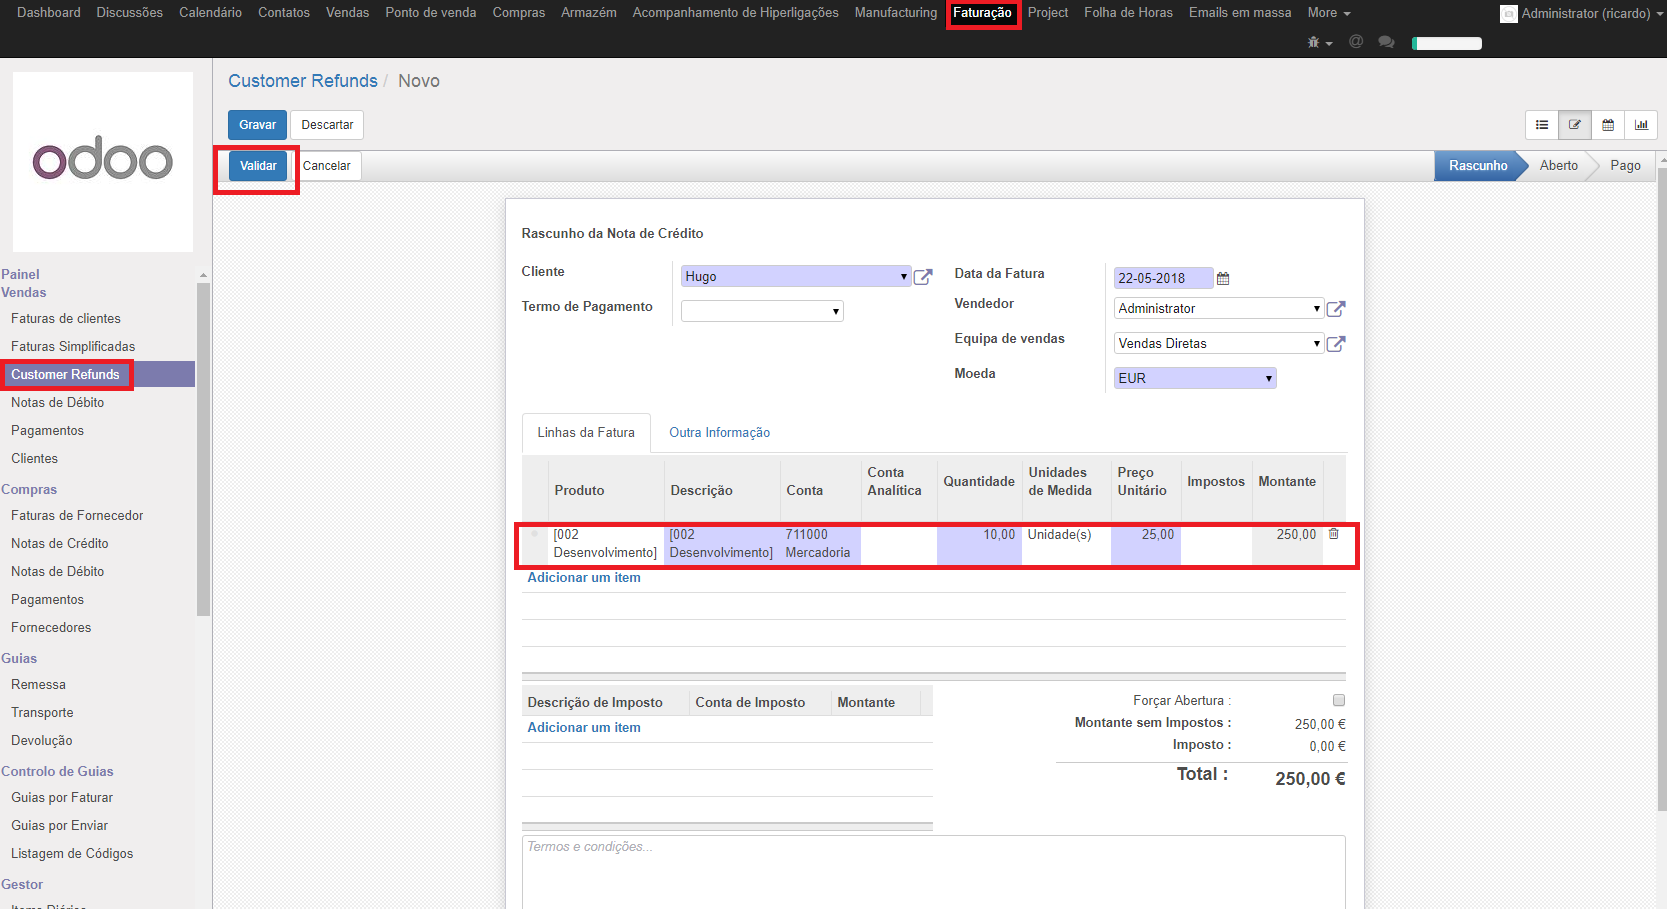Open the calendar view
Screen dimensions: 1667x909
click(x=1608, y=125)
